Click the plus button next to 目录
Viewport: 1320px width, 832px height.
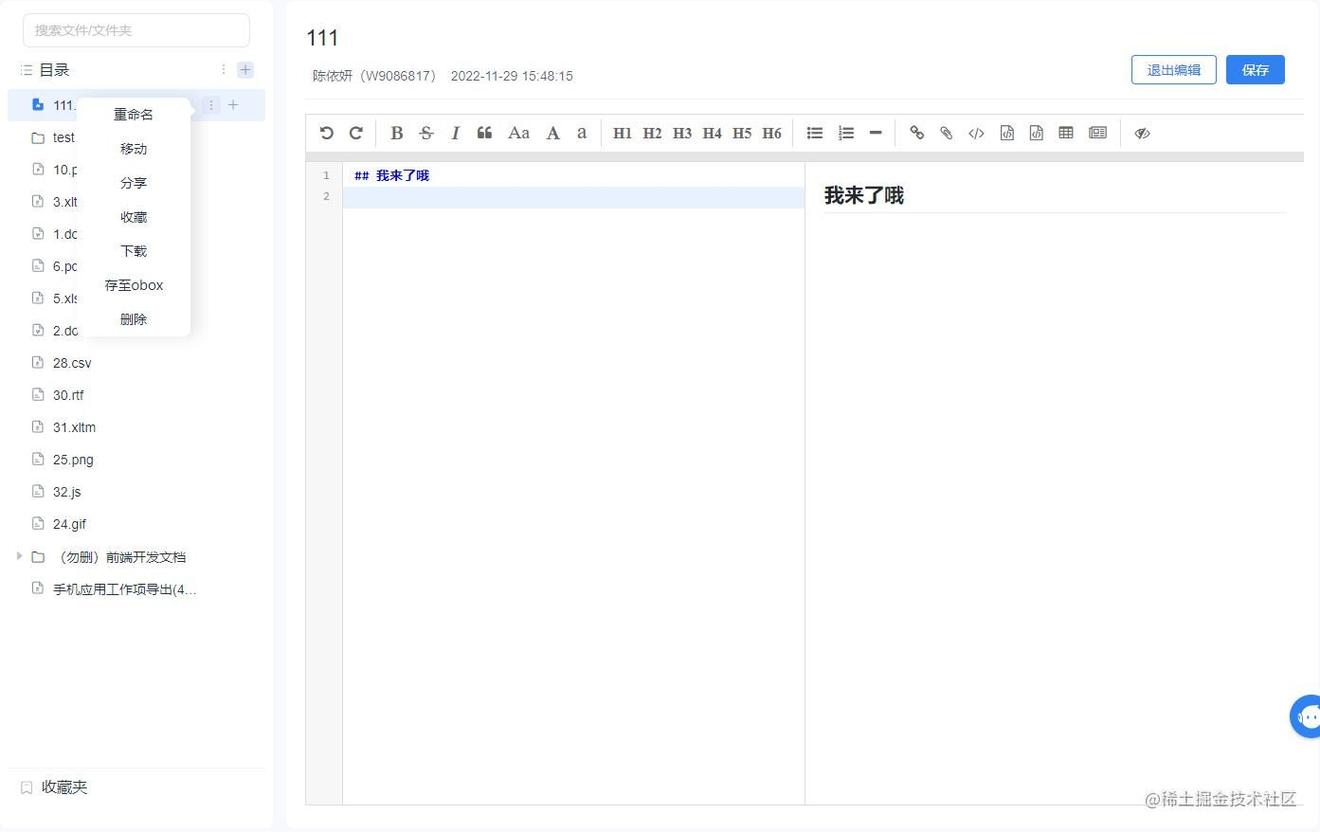(x=245, y=70)
